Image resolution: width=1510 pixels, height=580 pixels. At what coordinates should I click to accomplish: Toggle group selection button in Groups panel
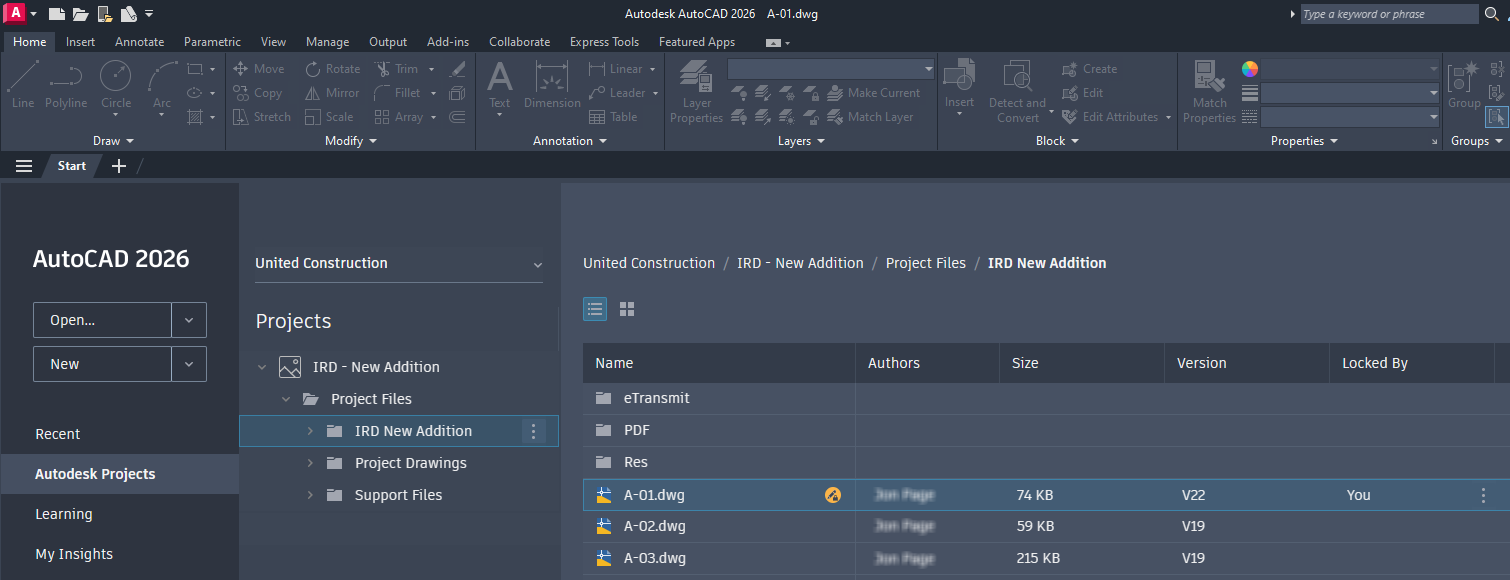[x=1496, y=117]
